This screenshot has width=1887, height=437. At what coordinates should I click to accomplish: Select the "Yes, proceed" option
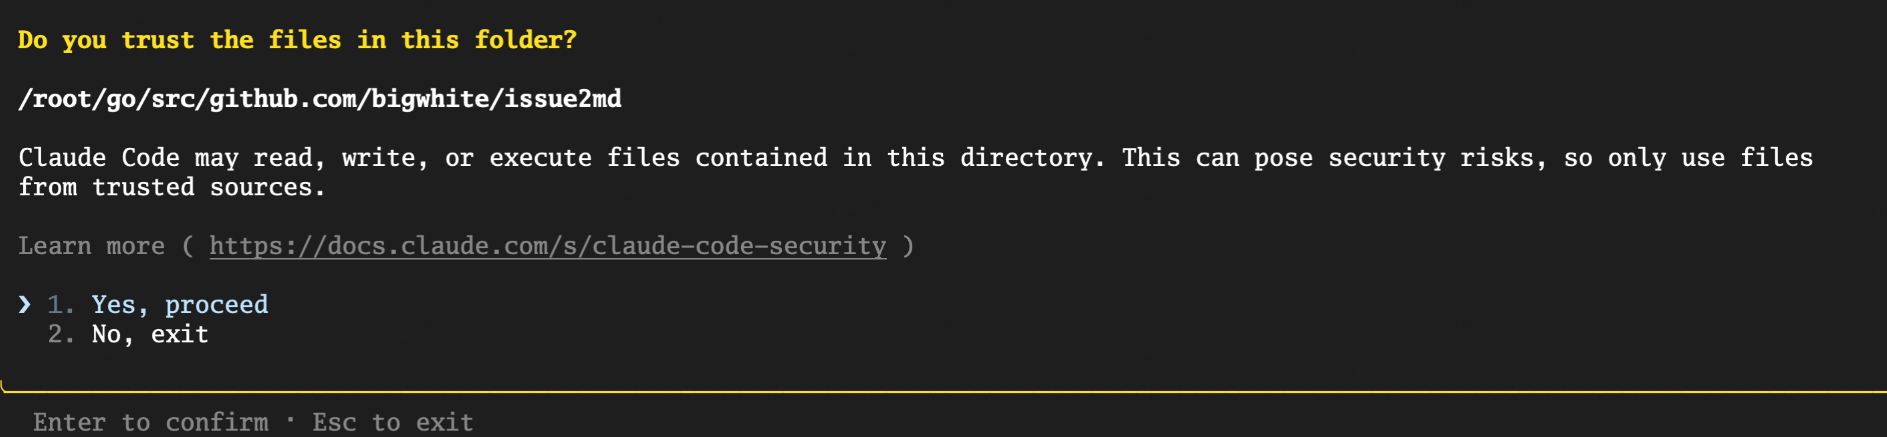[x=179, y=304]
